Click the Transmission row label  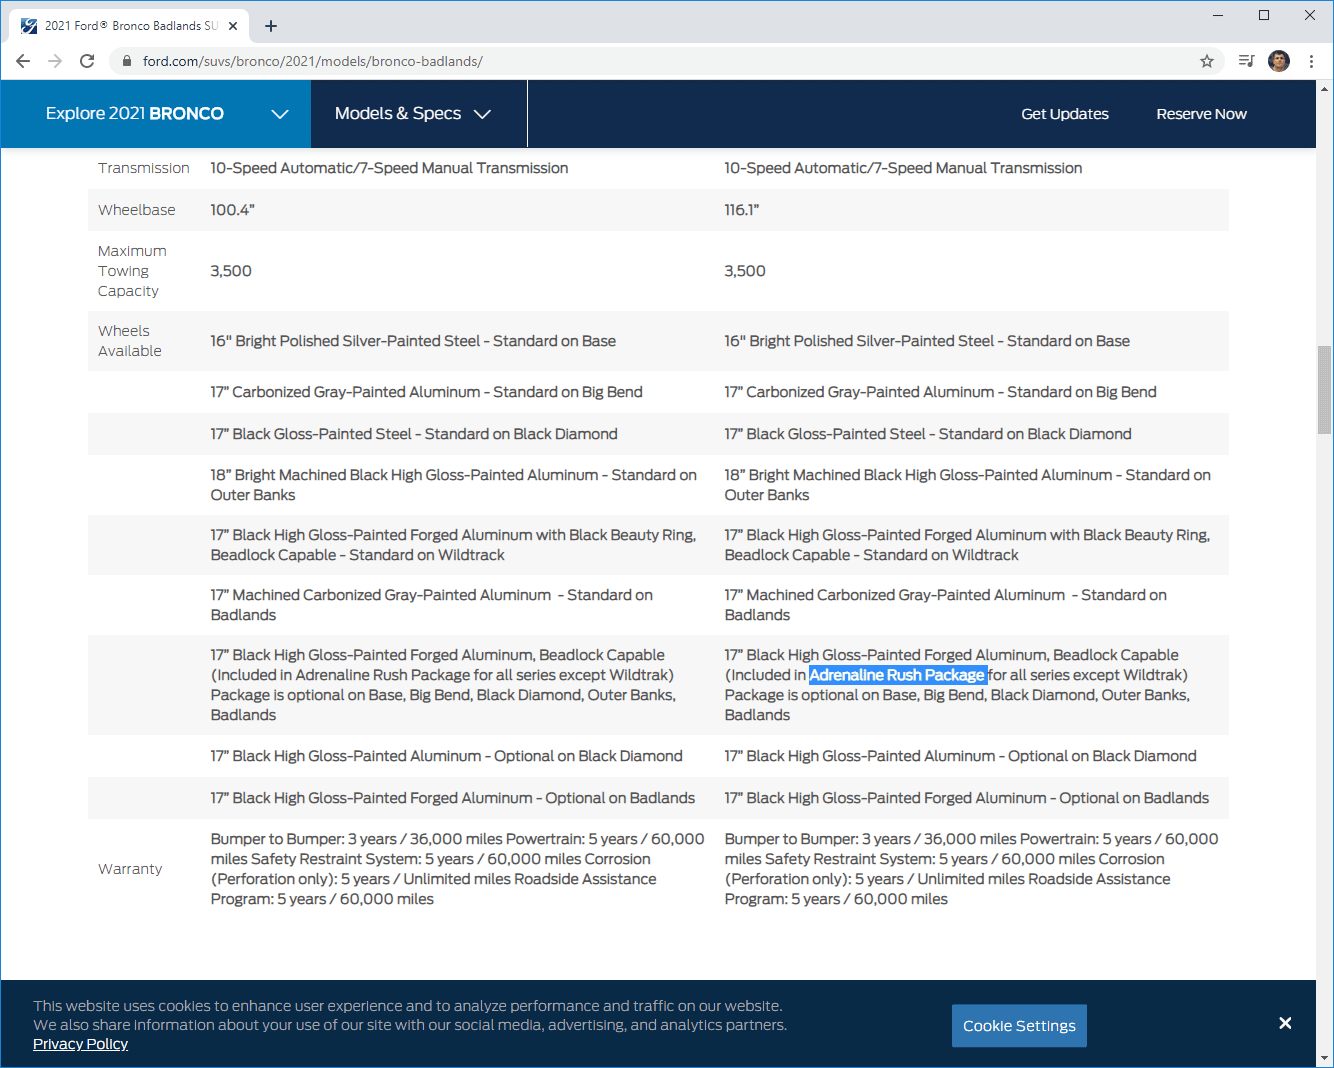point(144,168)
